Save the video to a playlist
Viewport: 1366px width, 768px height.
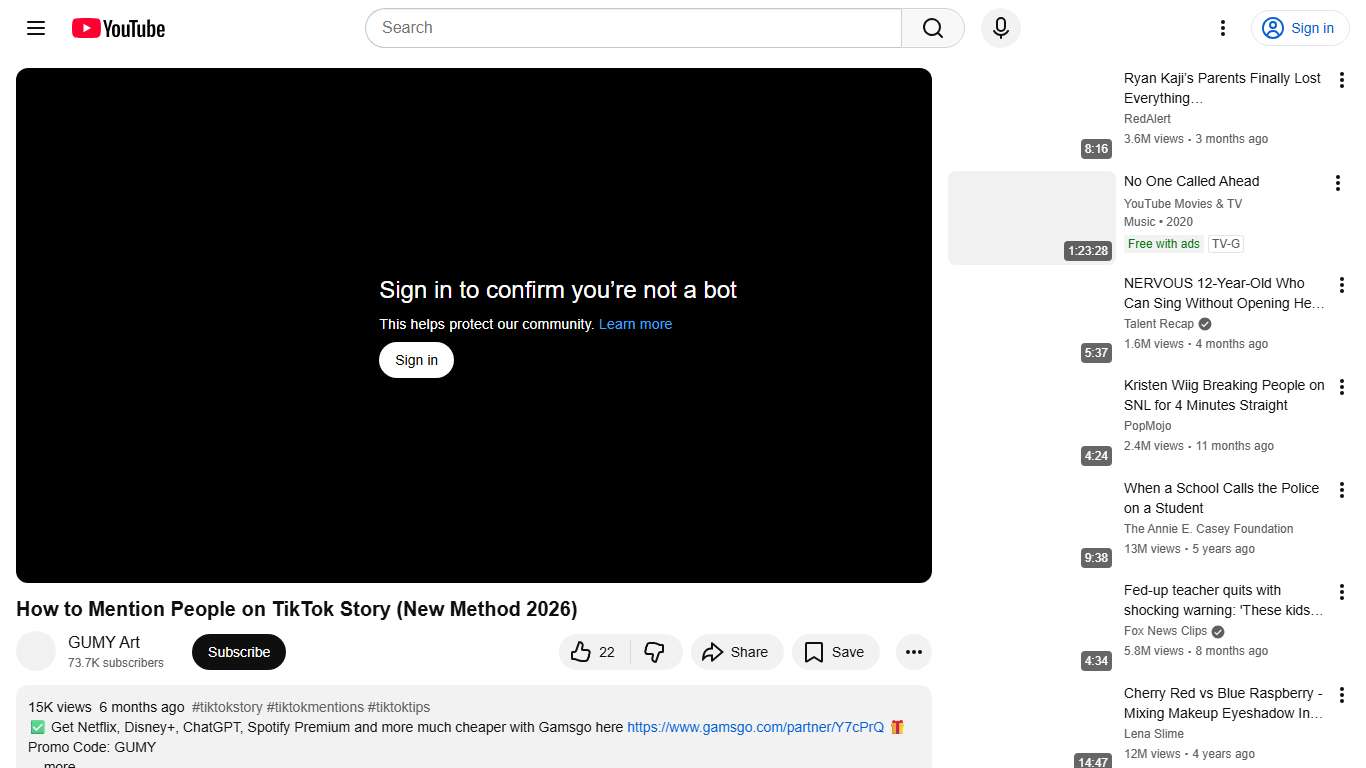835,651
